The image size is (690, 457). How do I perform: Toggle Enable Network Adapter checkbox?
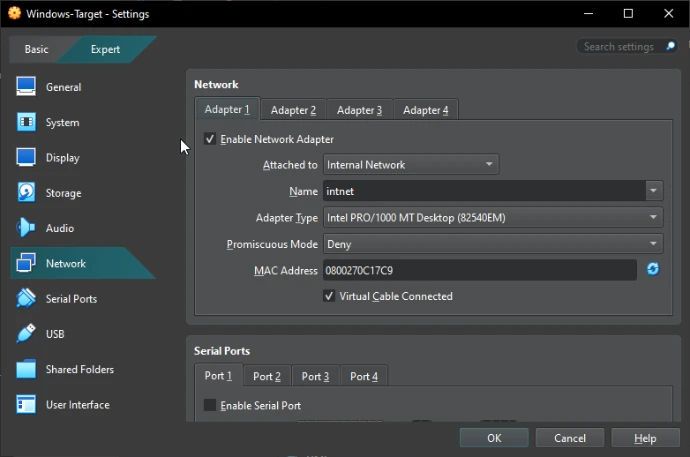(210, 139)
